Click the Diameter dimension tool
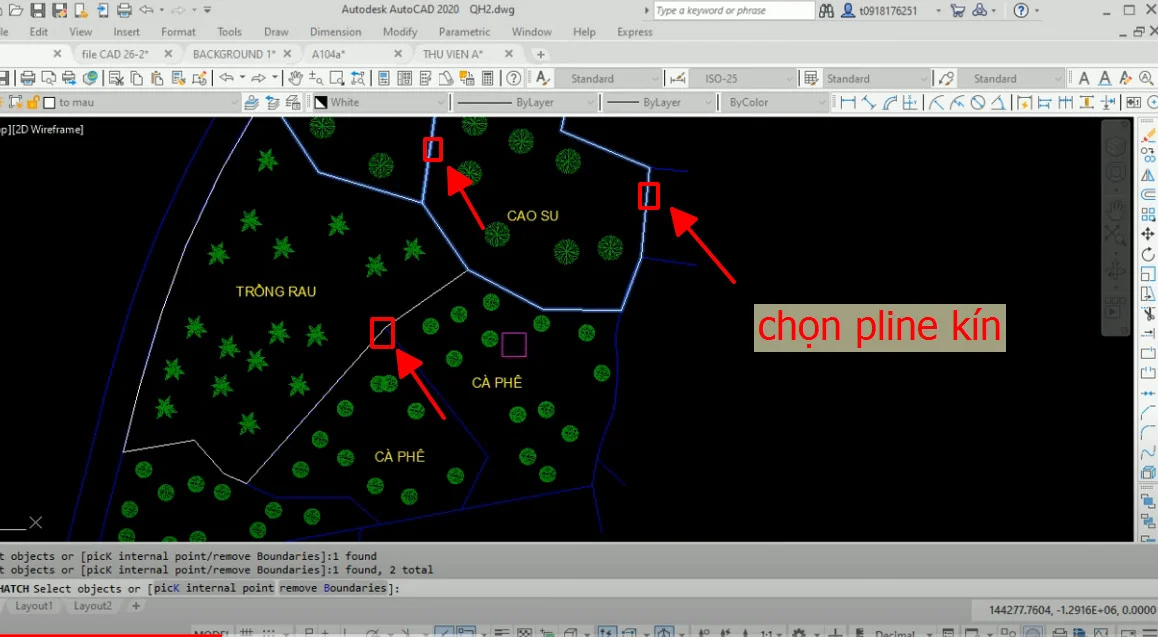The width and height of the screenshot is (1158, 637). 978,103
